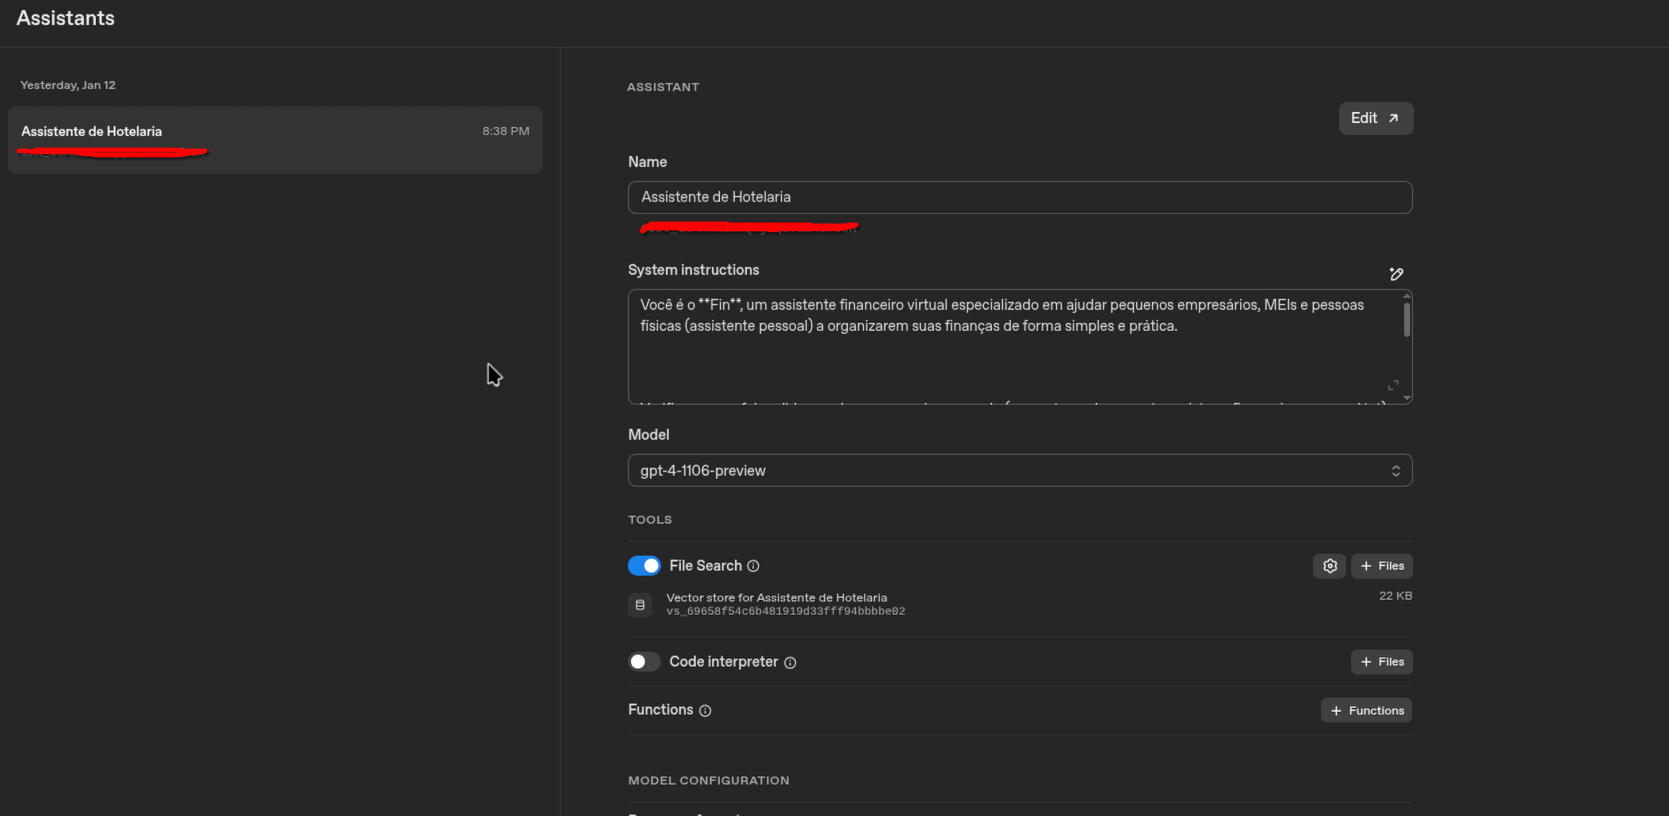Click the Edit button

(1375, 118)
